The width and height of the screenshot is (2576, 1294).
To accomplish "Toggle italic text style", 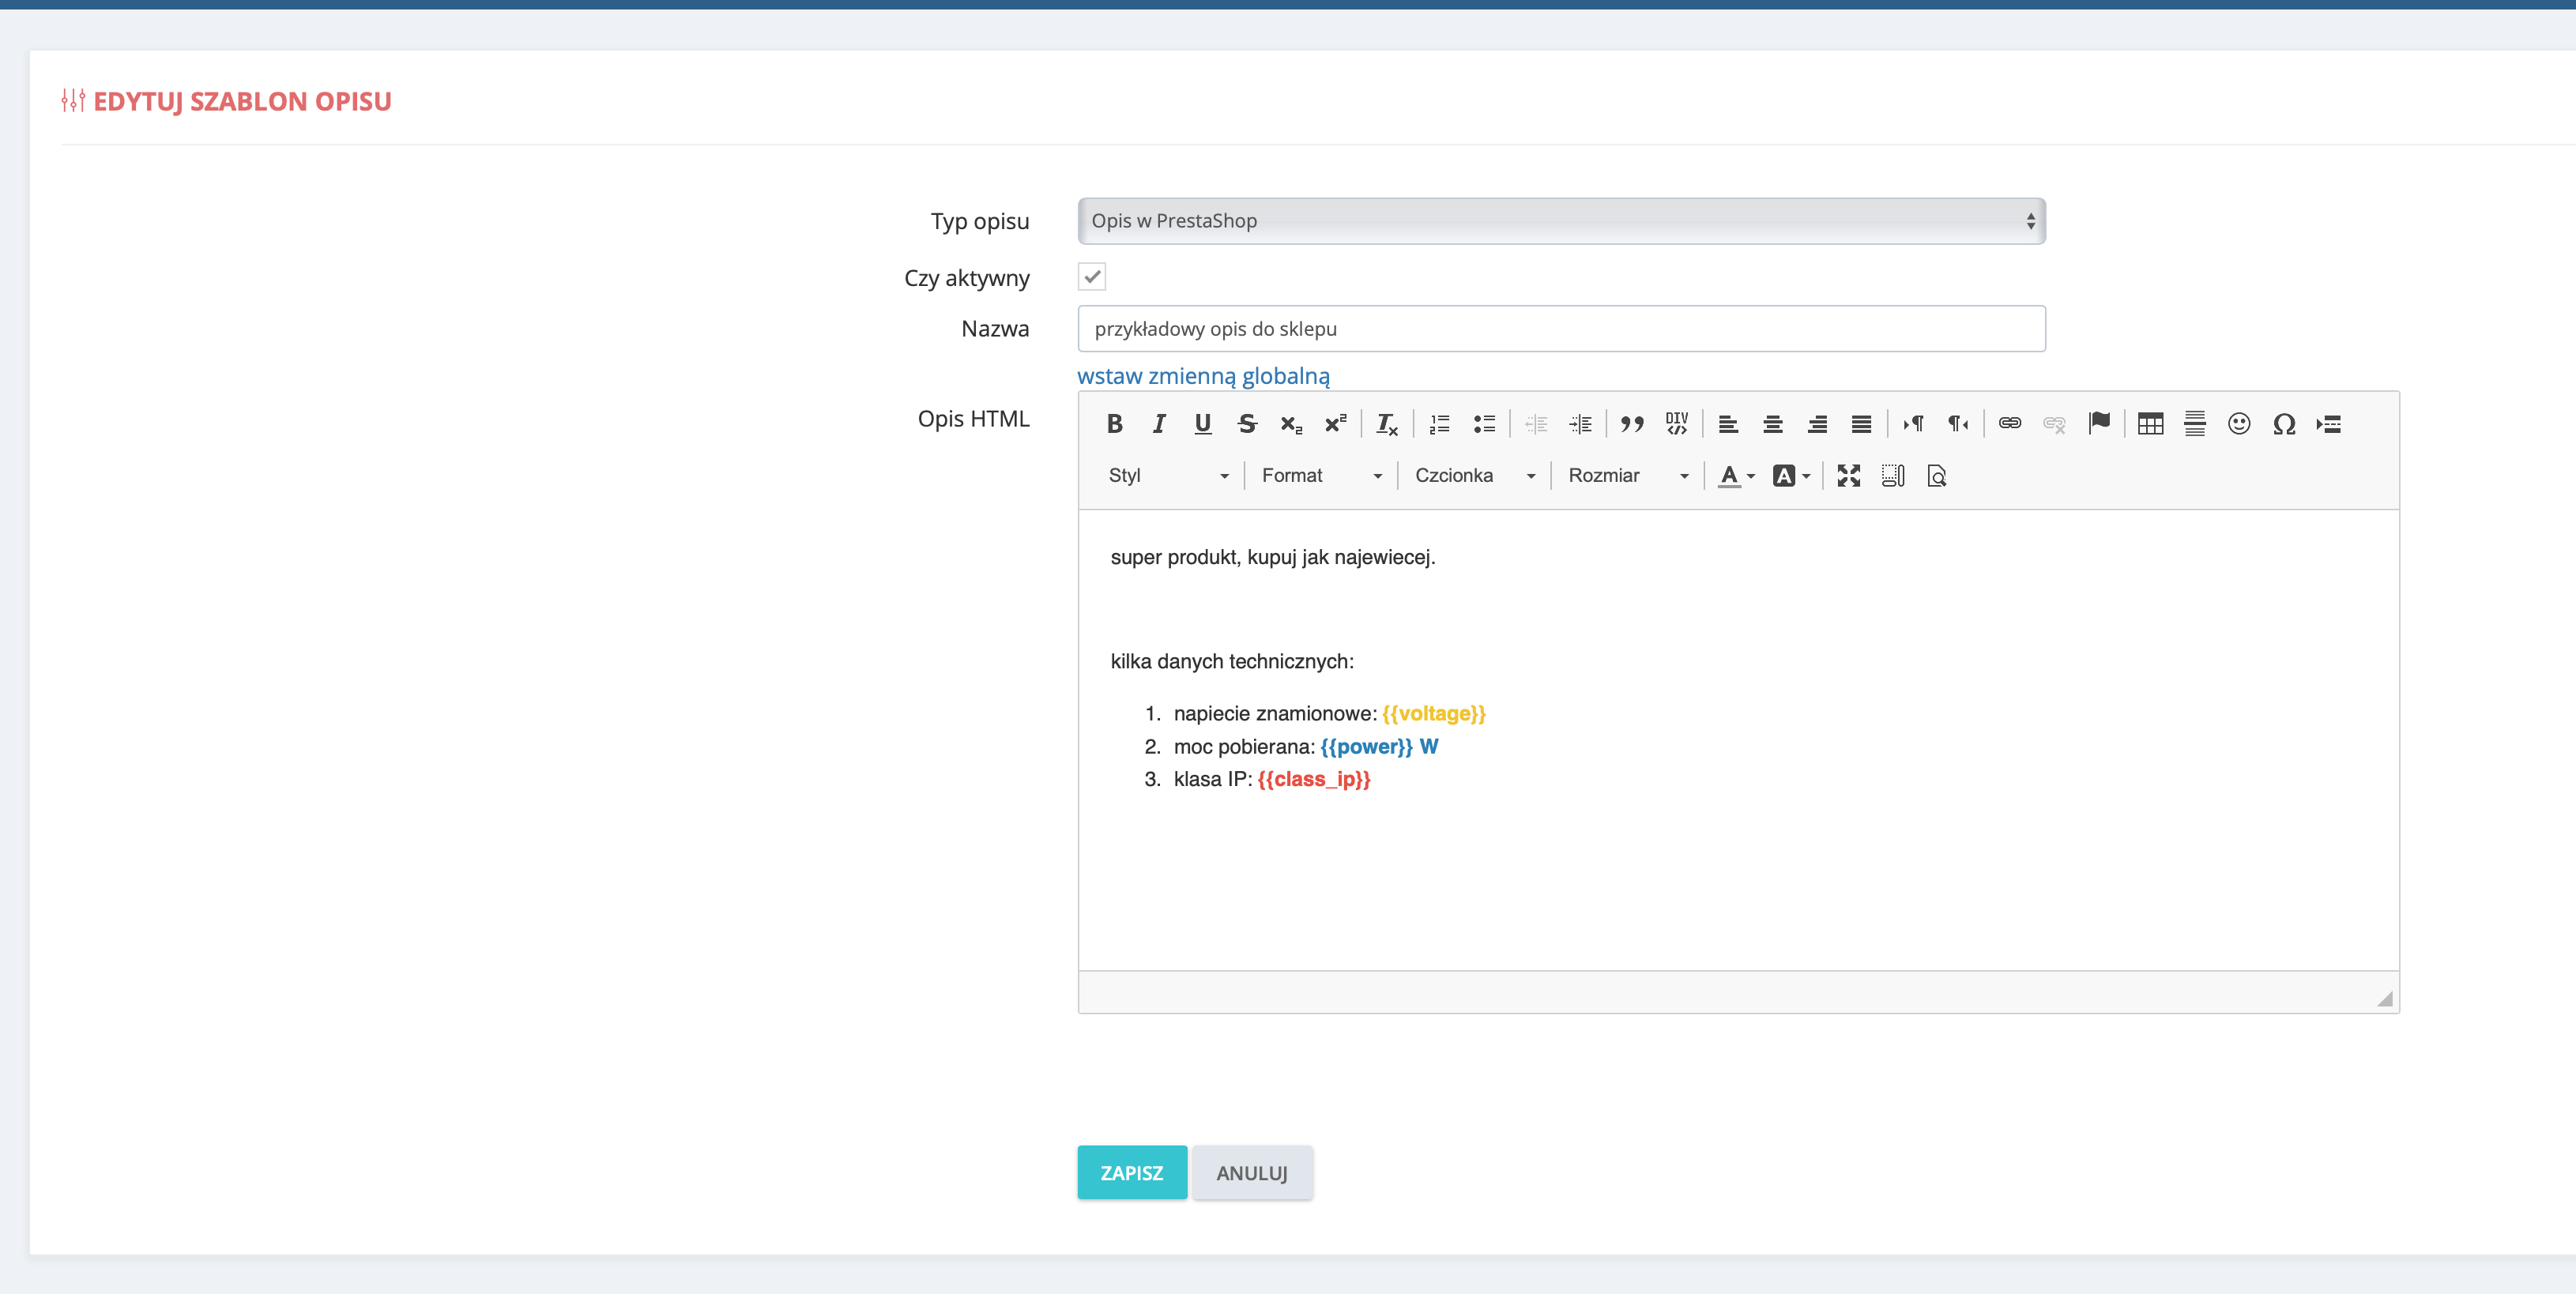I will 1158,424.
